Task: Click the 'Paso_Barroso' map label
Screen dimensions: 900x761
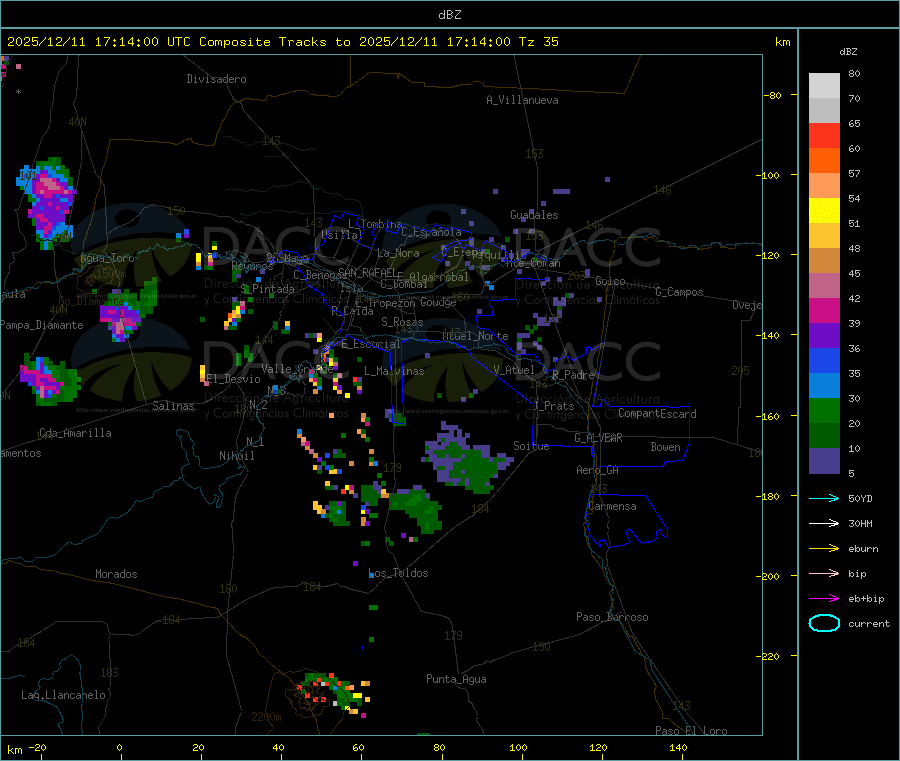Action: [612, 617]
